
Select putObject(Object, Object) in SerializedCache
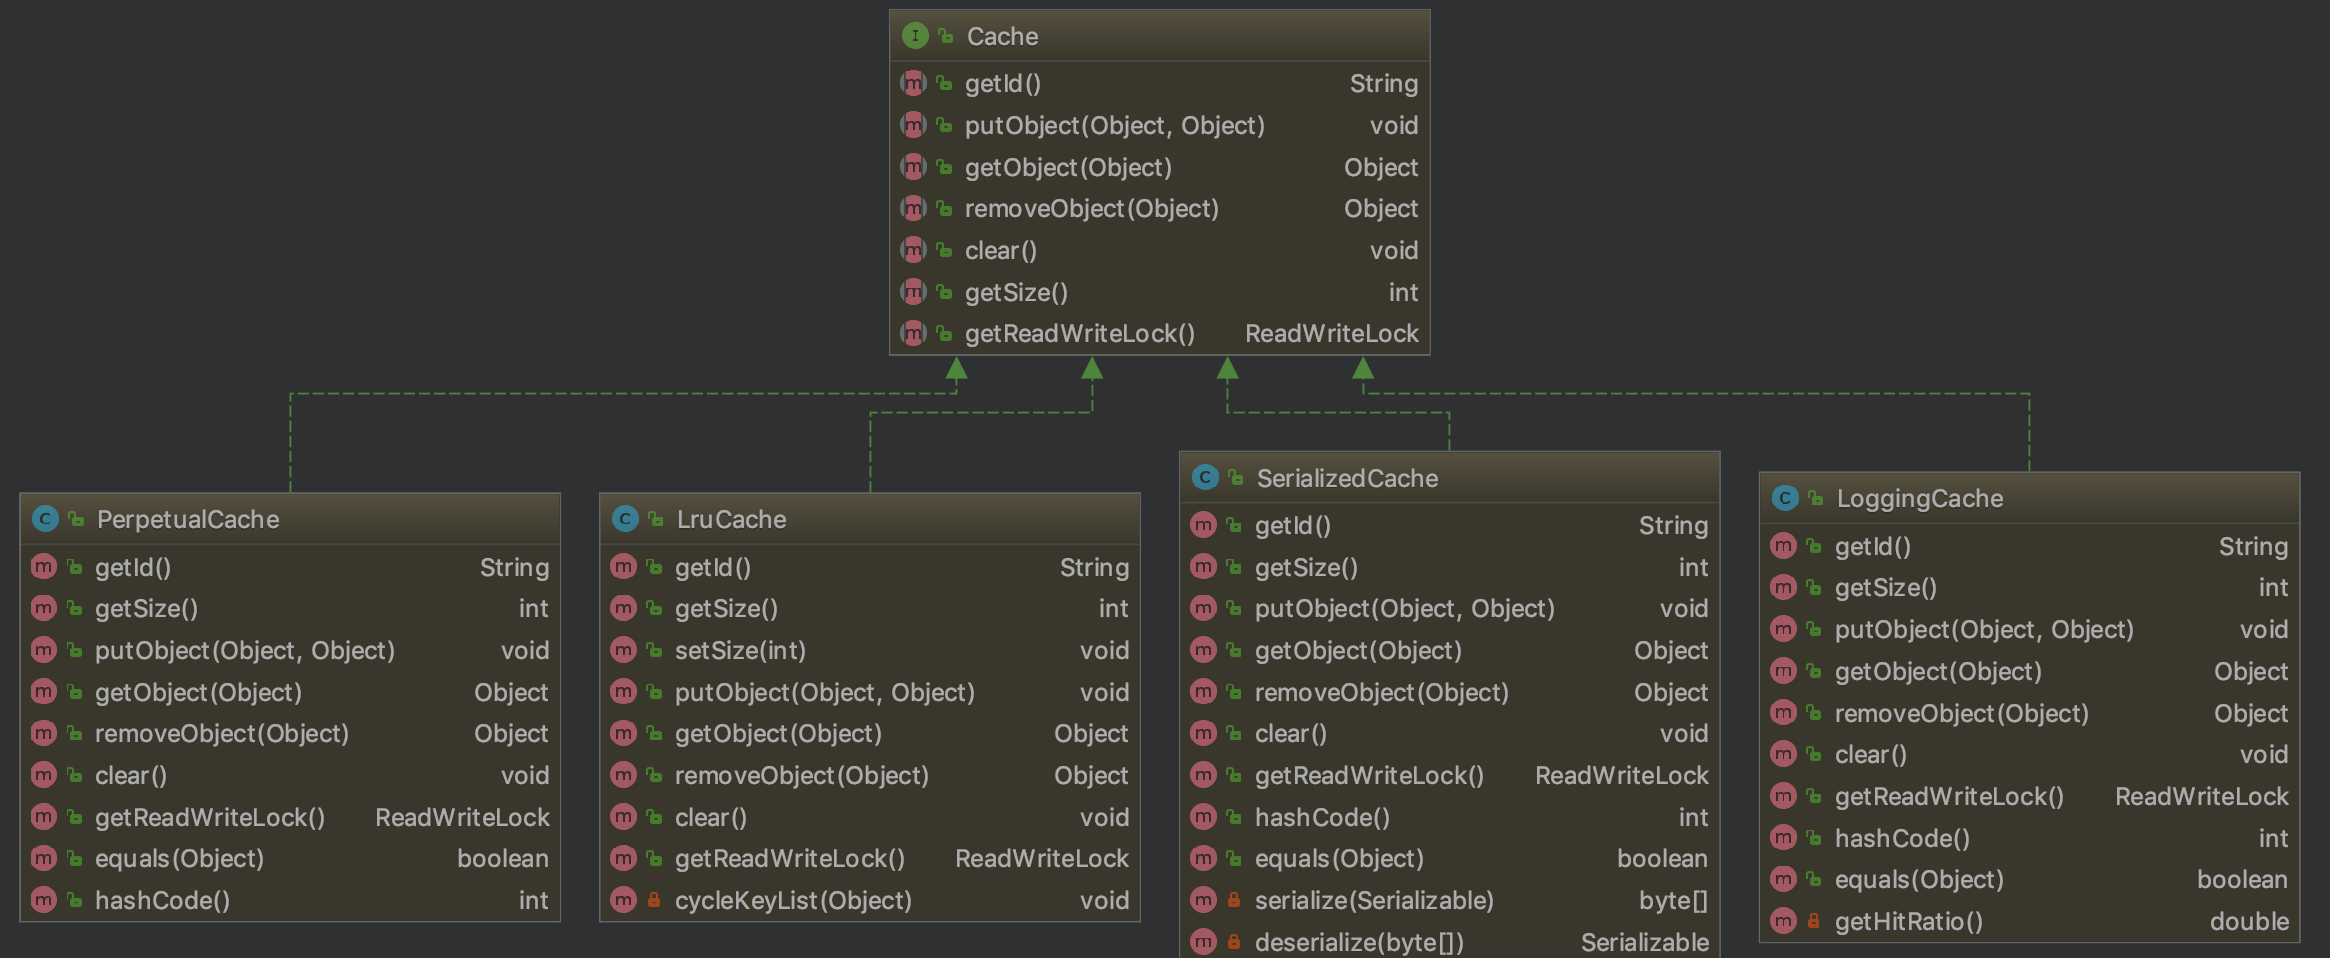pos(1405,608)
